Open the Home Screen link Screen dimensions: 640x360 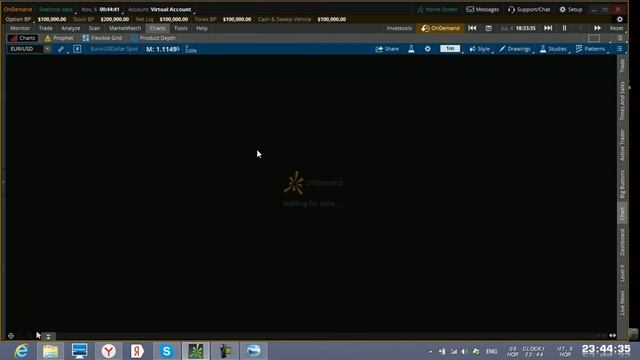point(437,9)
